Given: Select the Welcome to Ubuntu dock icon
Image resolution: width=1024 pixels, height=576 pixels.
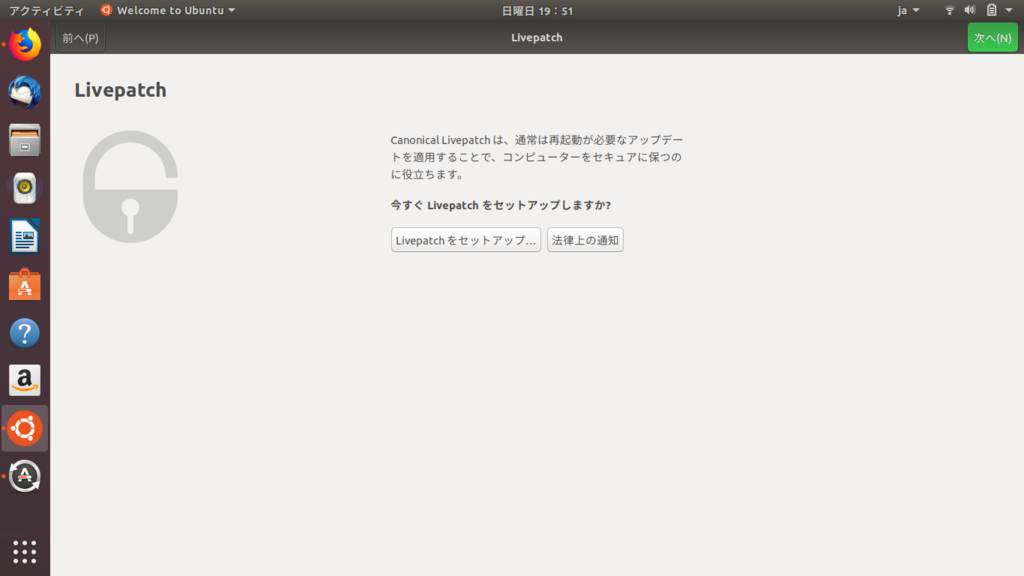Looking at the screenshot, I should click(x=25, y=428).
